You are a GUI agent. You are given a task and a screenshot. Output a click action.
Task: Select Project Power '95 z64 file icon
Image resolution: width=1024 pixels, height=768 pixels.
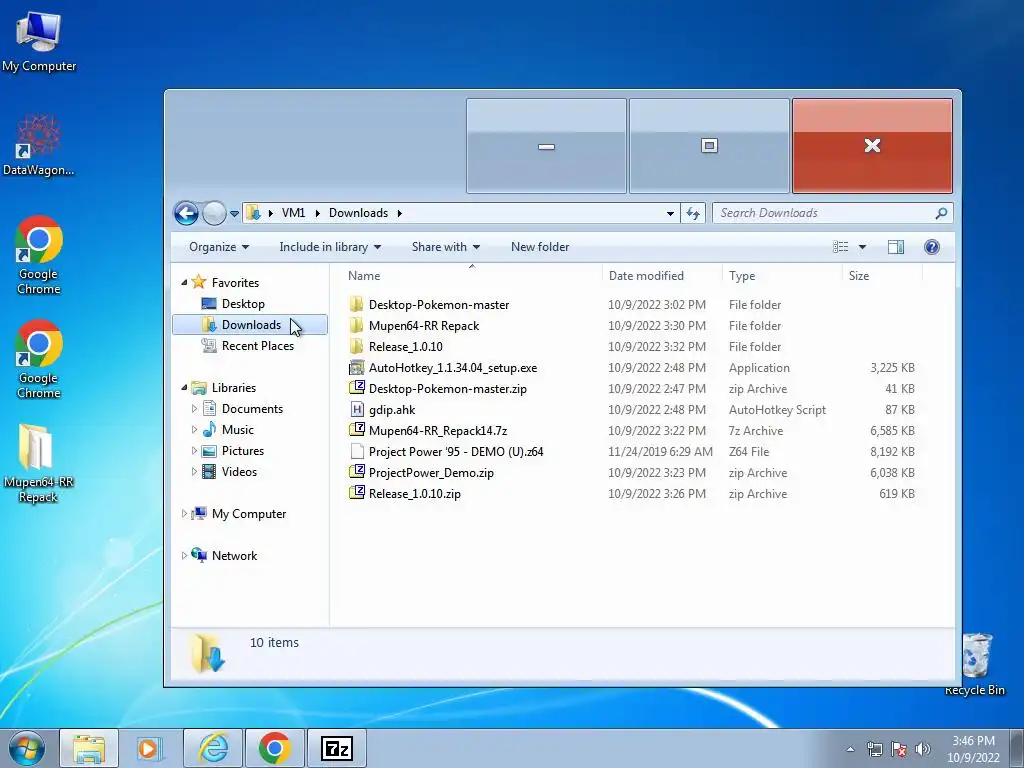[x=357, y=451]
